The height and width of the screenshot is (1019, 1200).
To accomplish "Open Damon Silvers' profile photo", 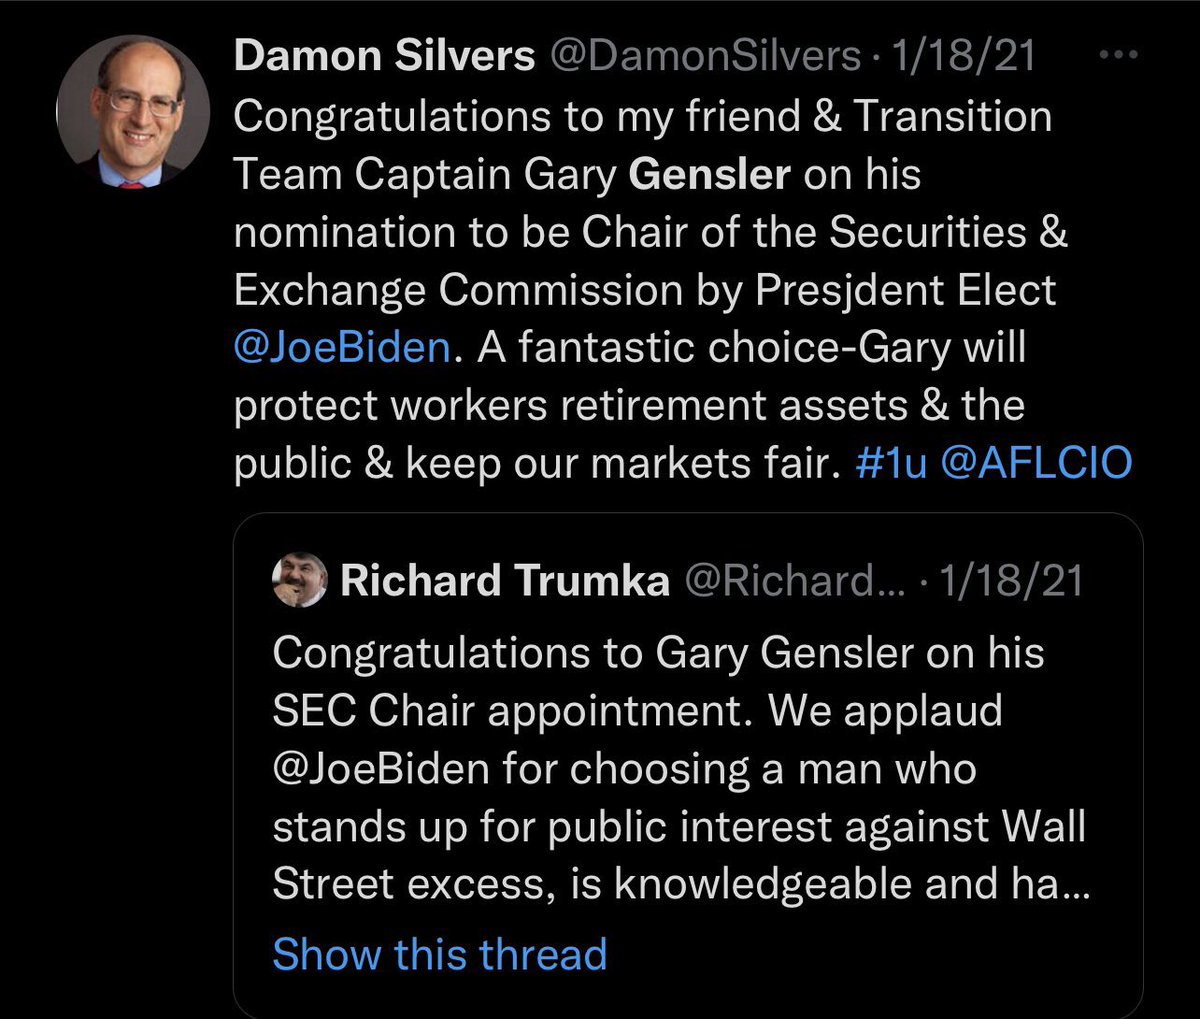I will (x=132, y=112).
